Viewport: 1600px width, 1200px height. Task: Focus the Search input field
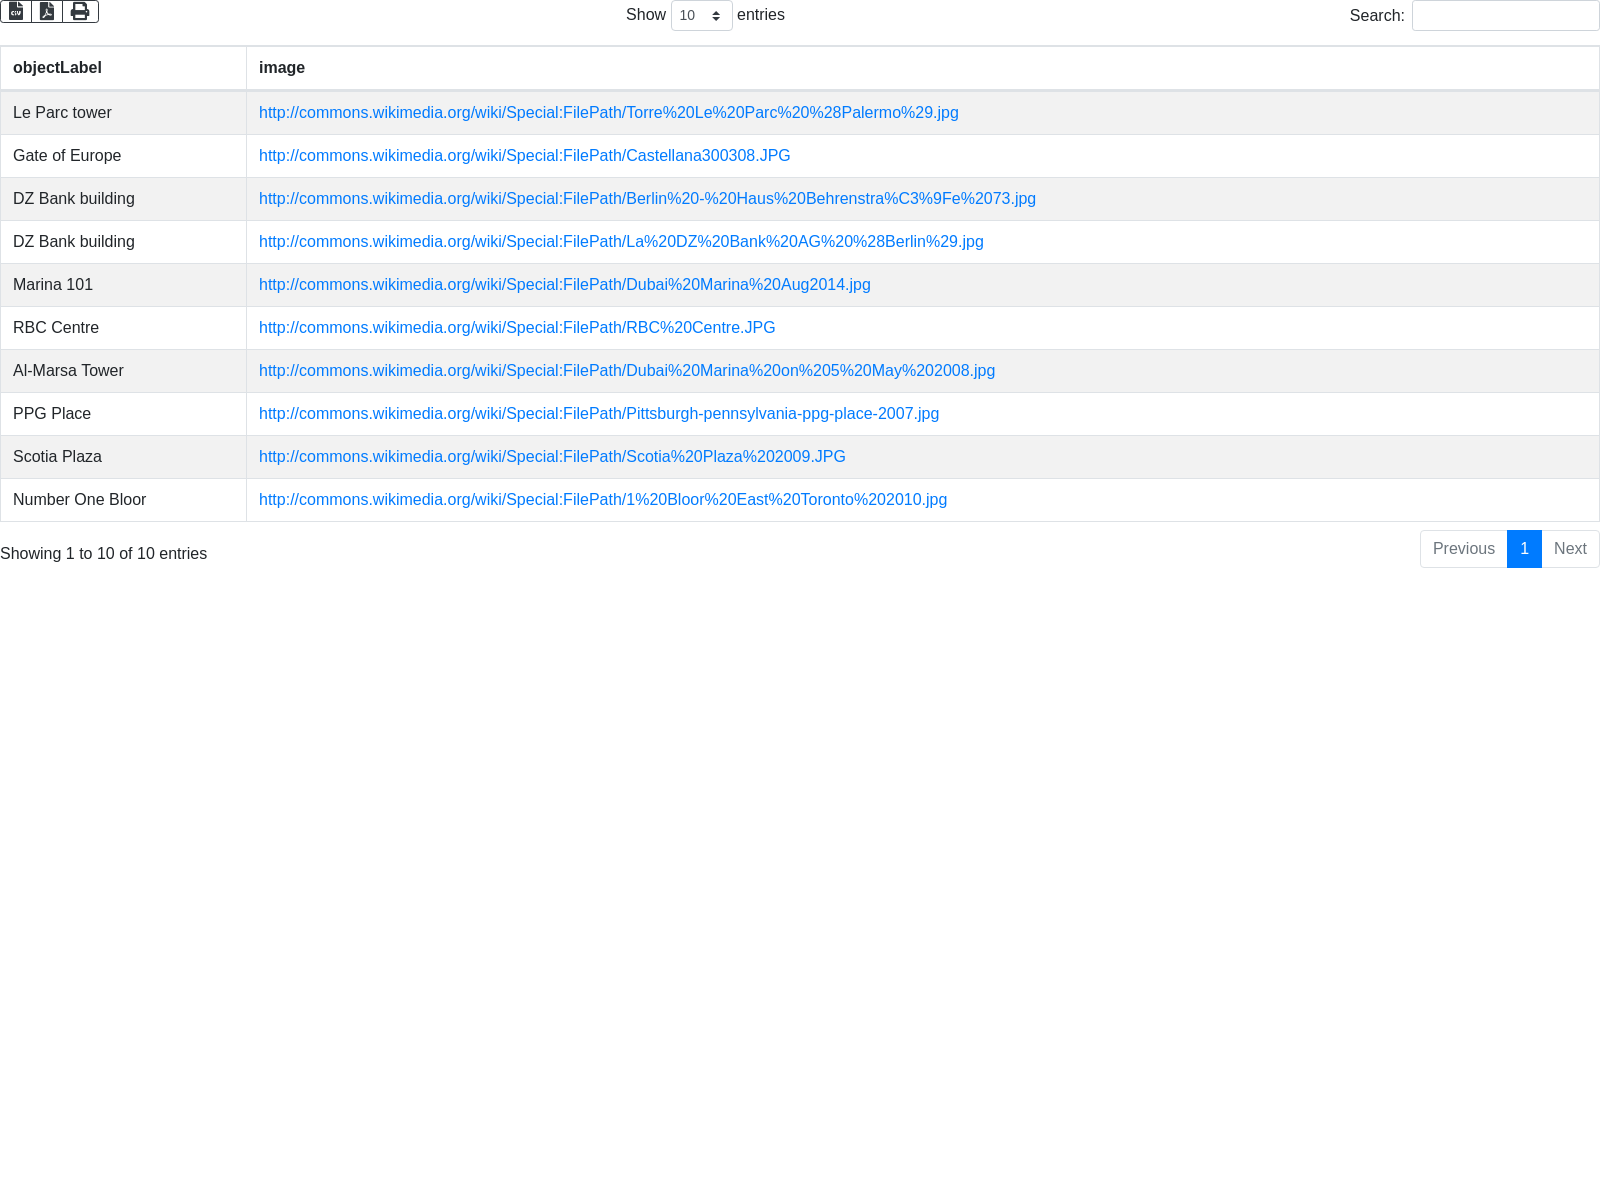pyautogui.click(x=1505, y=15)
